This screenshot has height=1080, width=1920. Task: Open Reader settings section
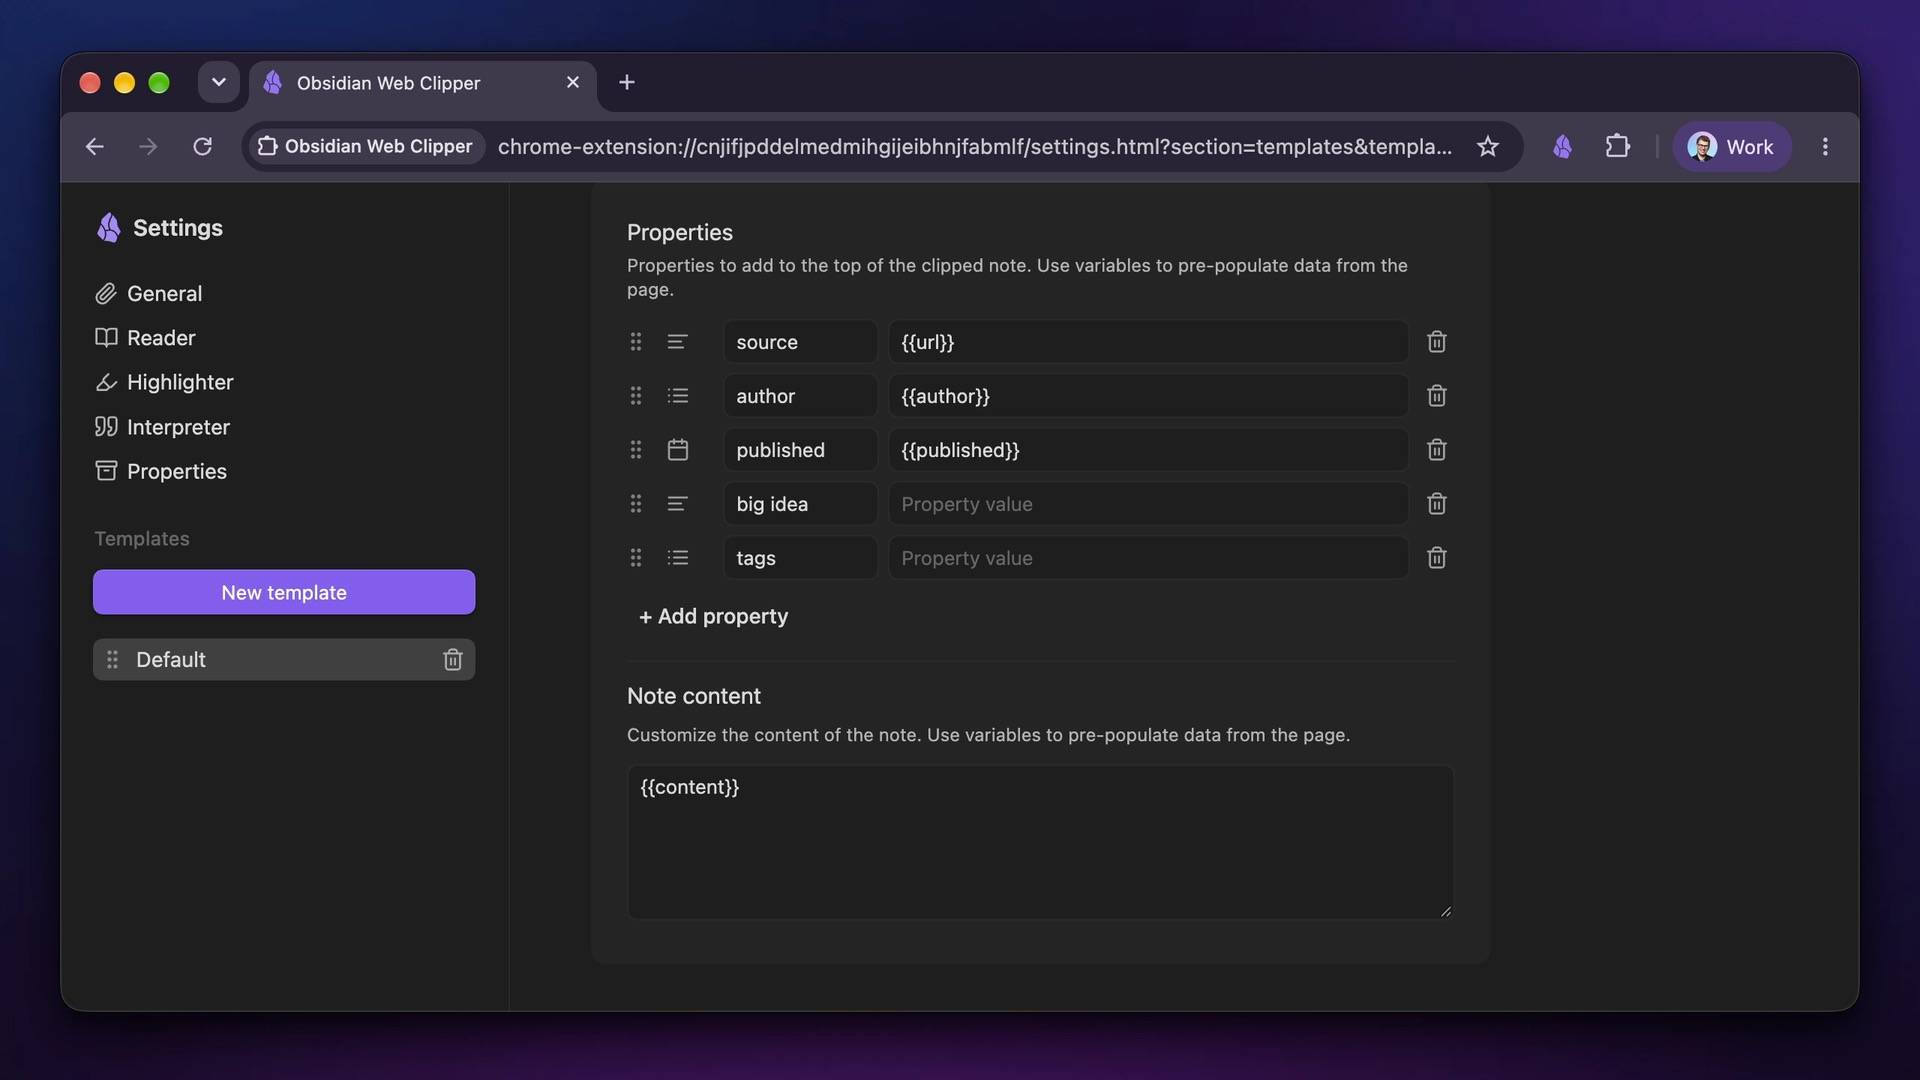pos(145,338)
